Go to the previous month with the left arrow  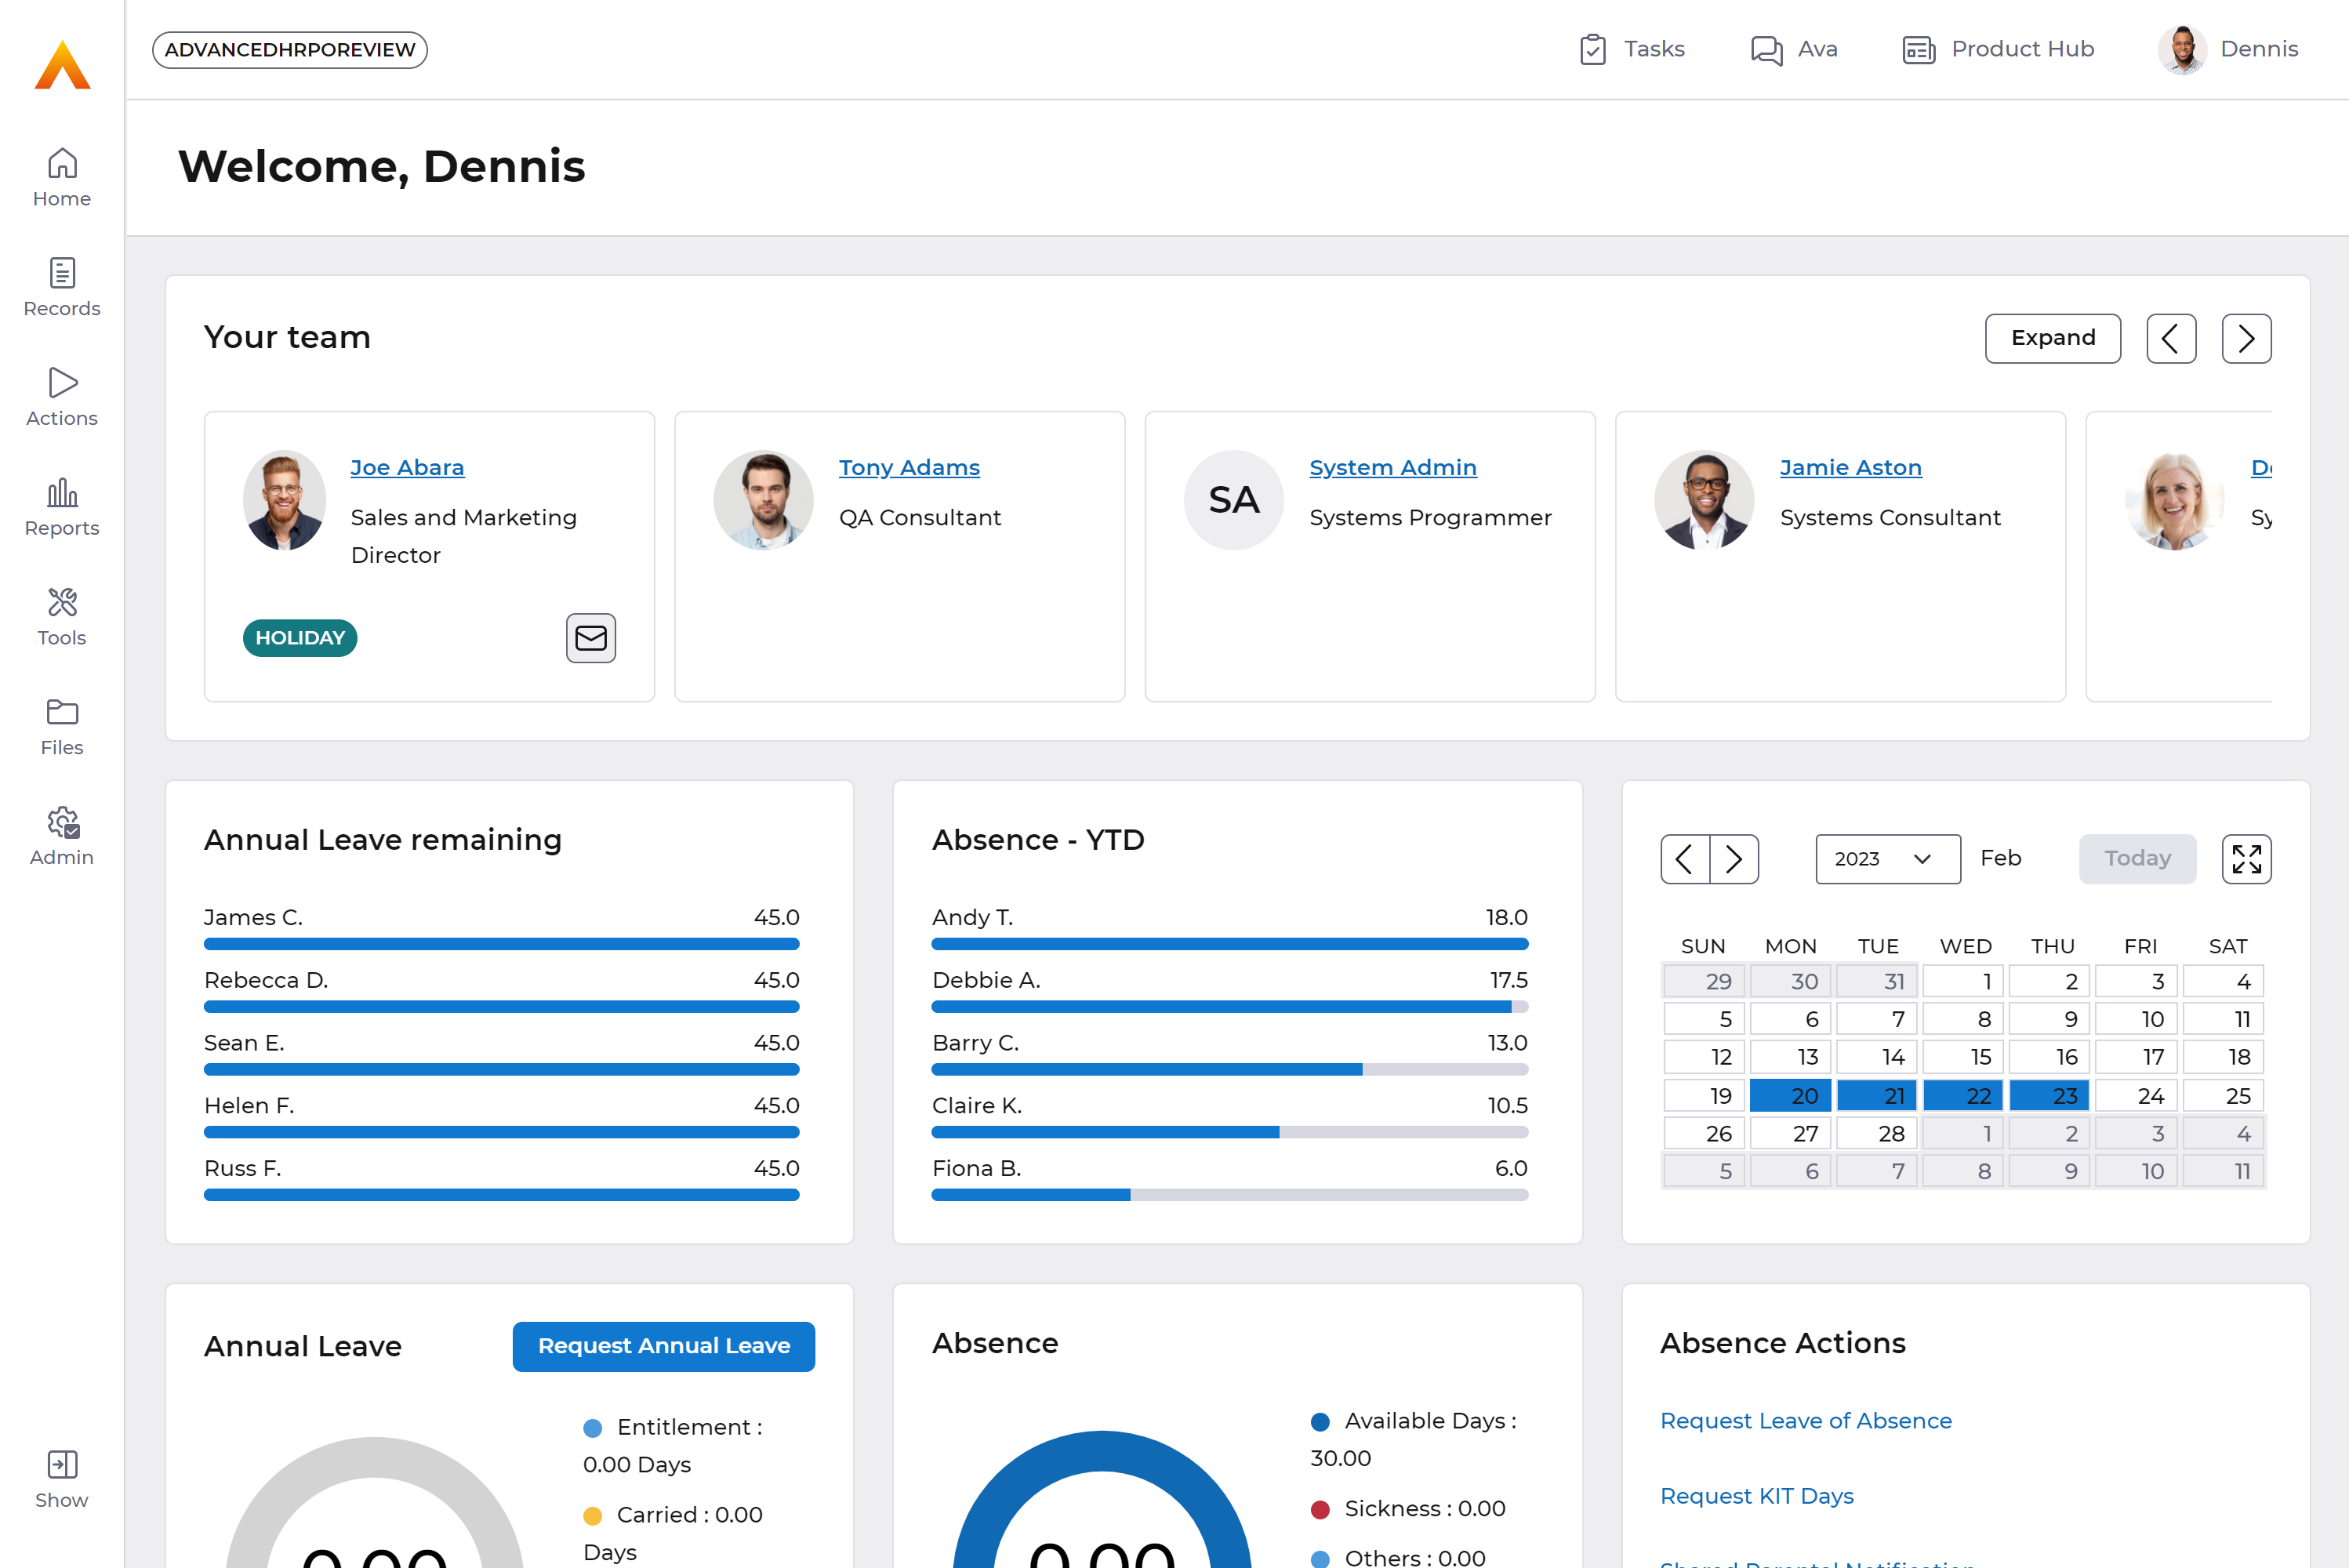pos(1684,858)
